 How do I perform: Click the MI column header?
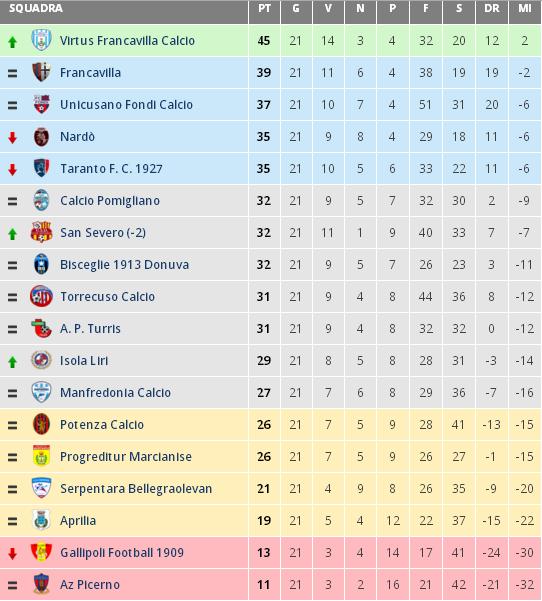click(x=524, y=9)
